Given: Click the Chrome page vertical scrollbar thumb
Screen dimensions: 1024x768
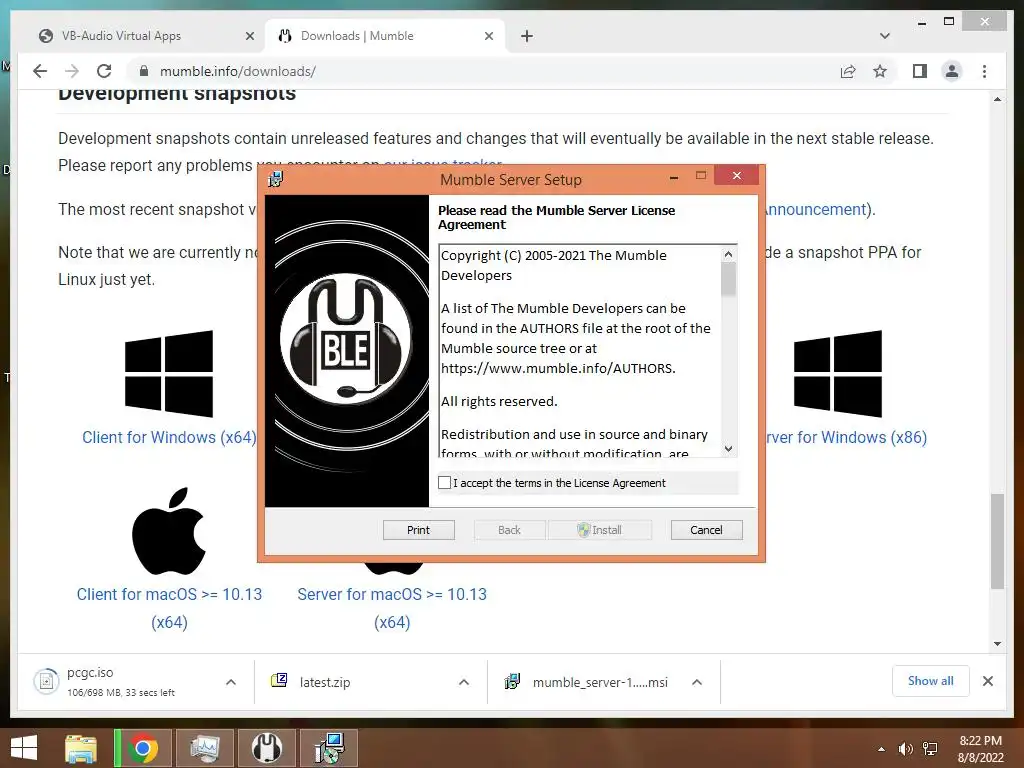Looking at the screenshot, I should (x=997, y=541).
